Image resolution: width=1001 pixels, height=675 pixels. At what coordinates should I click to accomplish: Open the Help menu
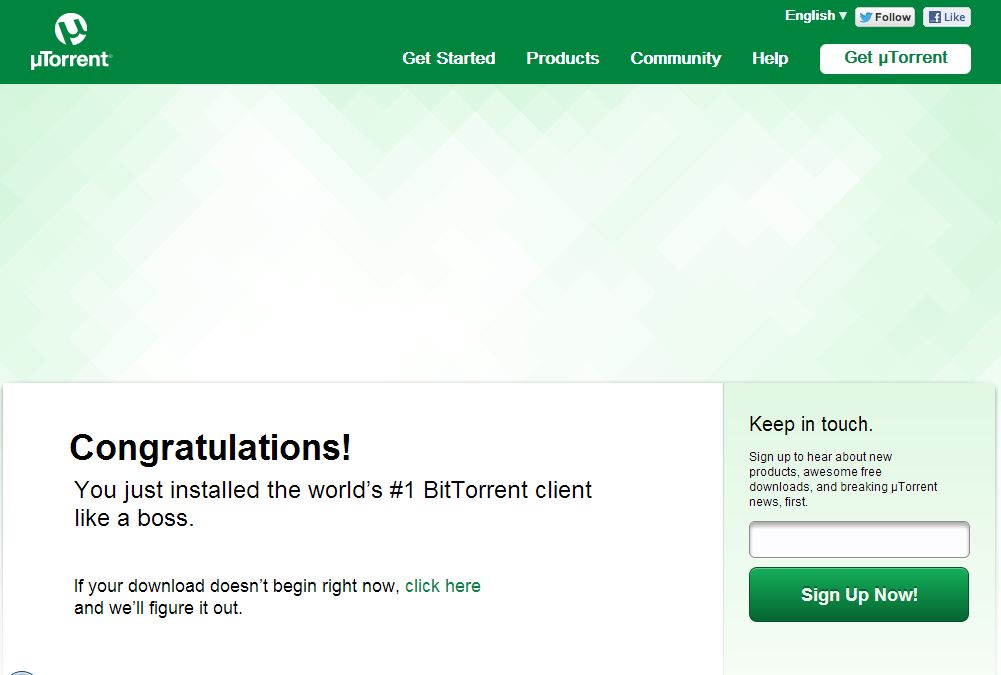coord(770,58)
